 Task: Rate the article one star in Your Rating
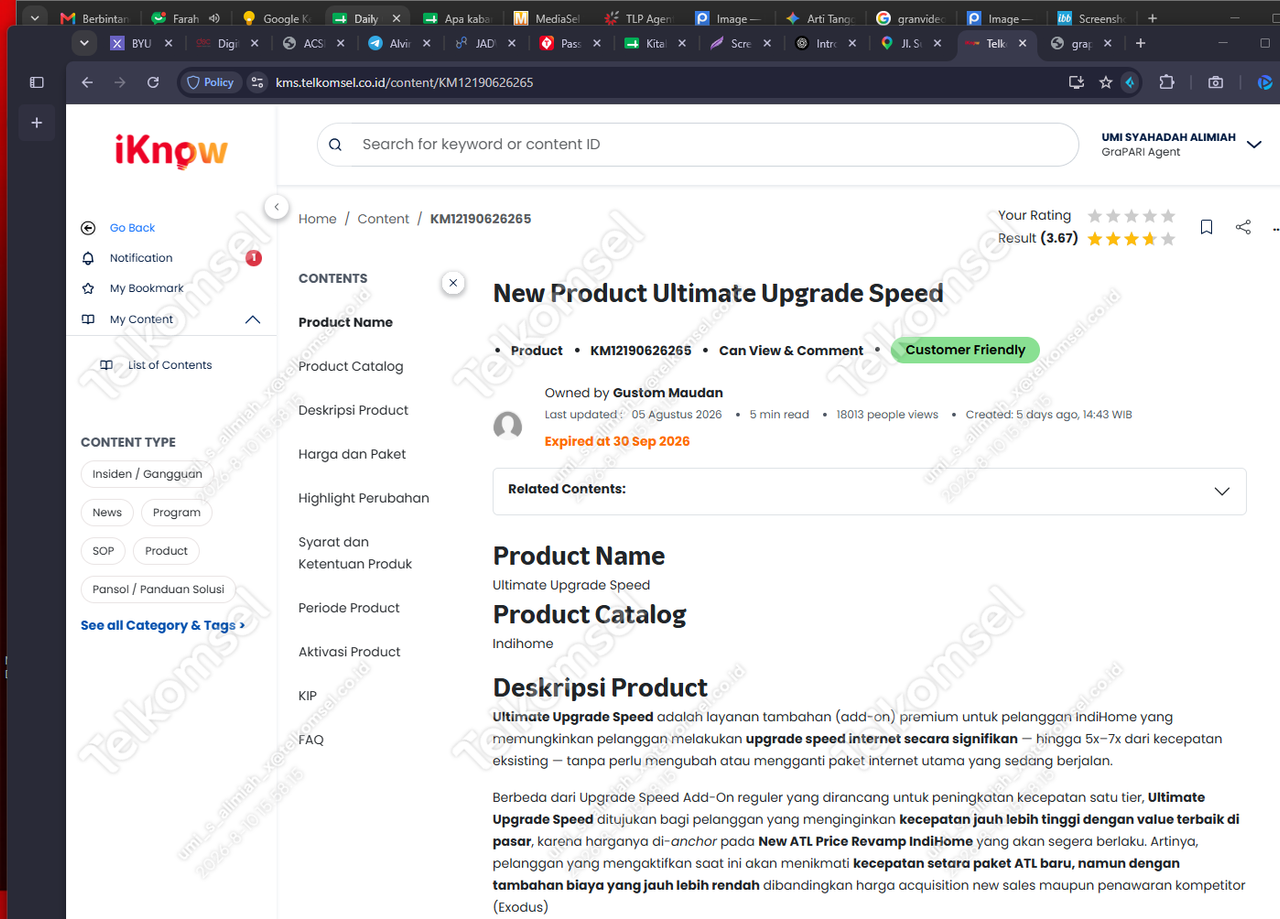click(1095, 216)
